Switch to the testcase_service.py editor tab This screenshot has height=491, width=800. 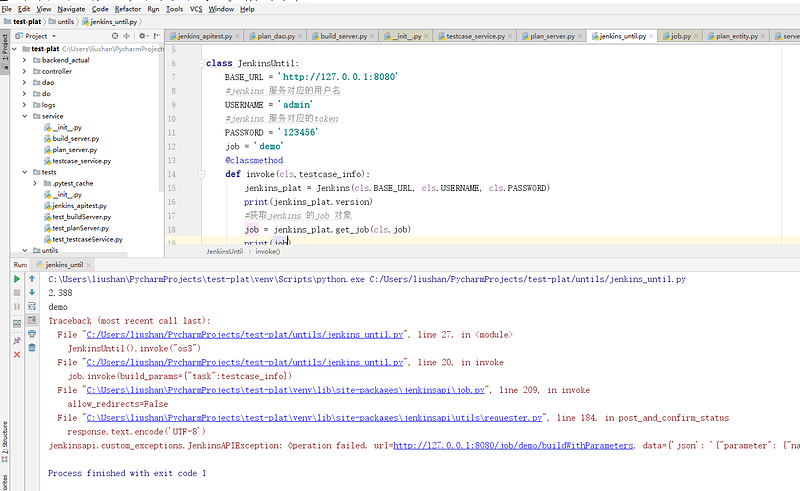[475, 36]
